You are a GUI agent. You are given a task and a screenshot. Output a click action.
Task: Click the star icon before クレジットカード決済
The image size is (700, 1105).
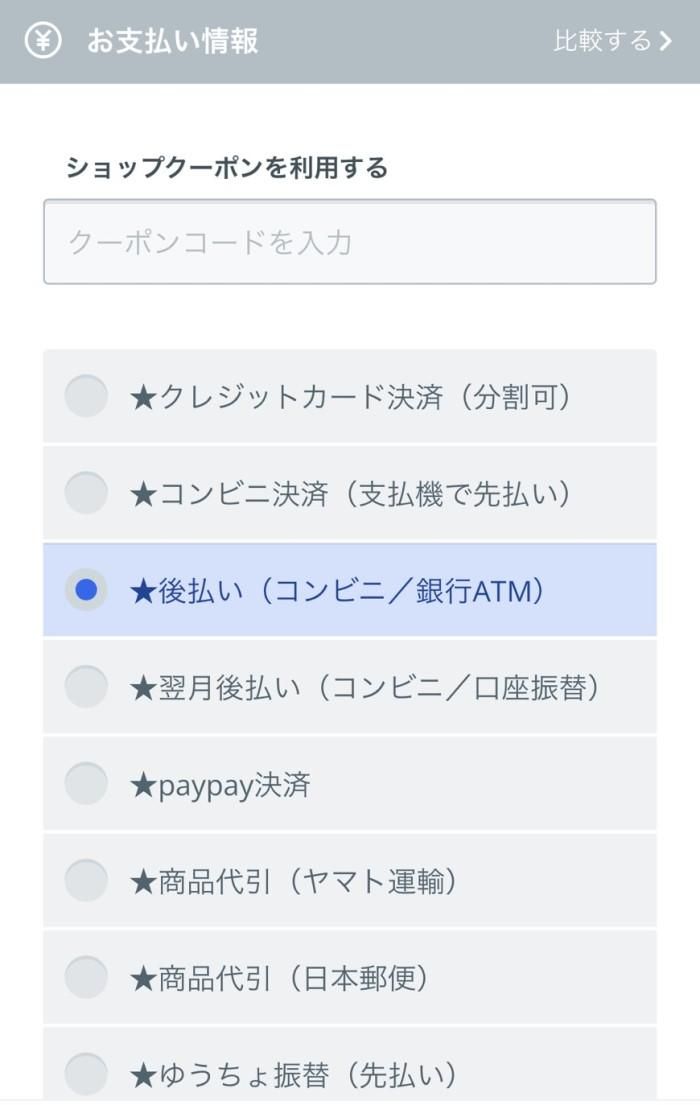tap(143, 398)
